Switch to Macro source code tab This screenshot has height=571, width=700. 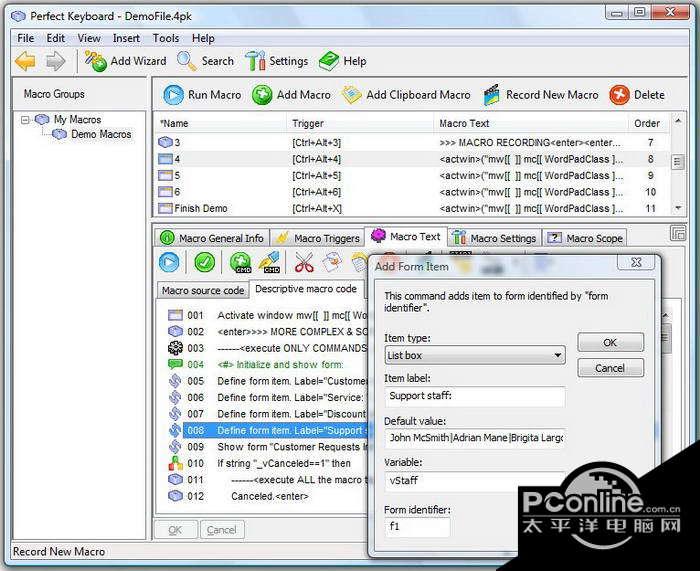[203, 291]
